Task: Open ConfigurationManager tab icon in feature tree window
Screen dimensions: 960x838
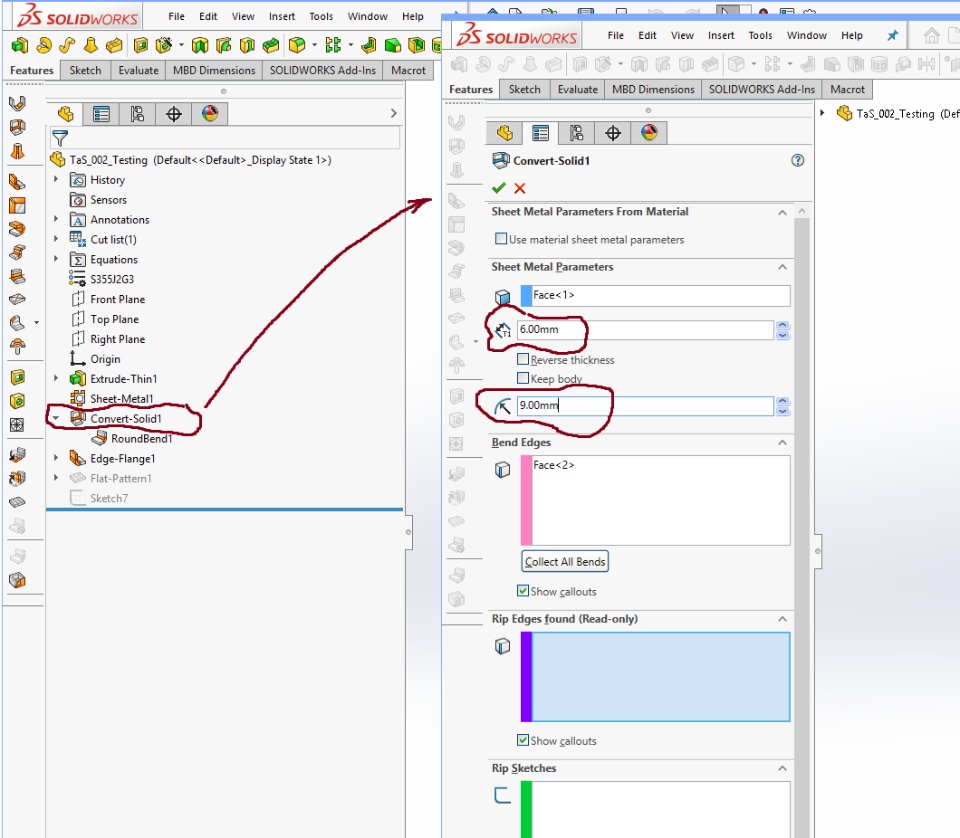Action: 138,114
